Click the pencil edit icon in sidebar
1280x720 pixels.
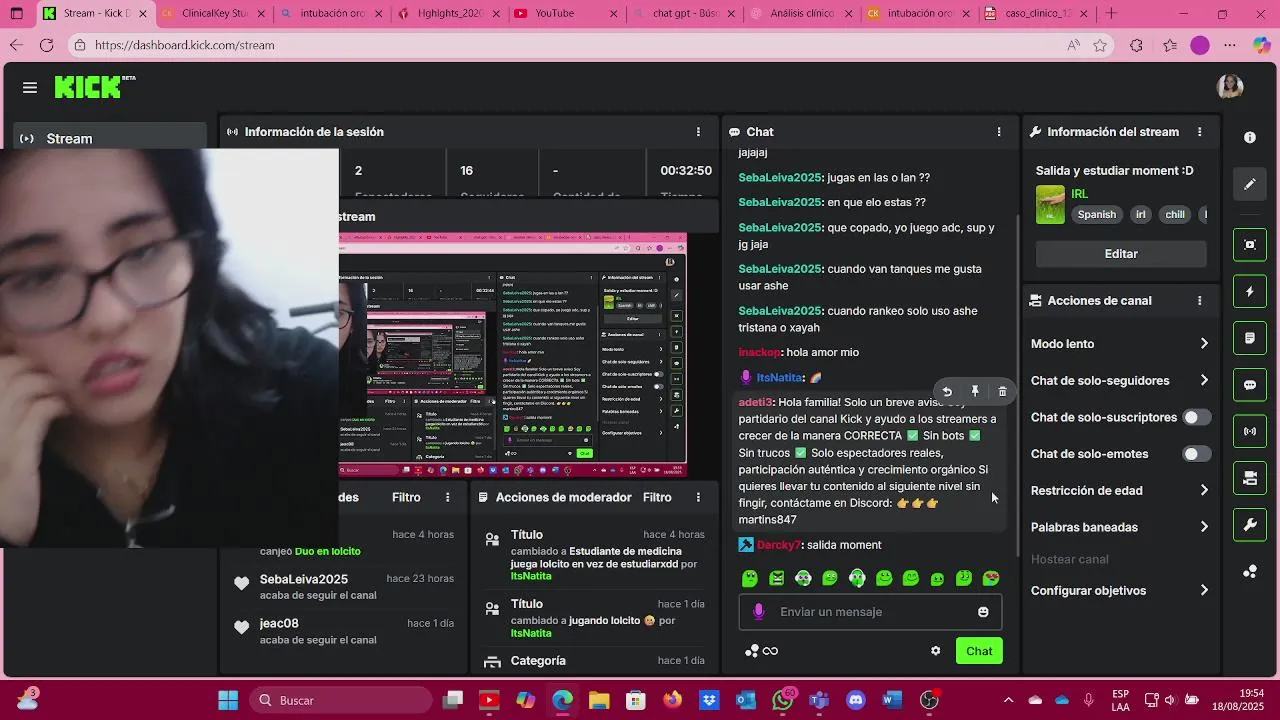coord(1250,184)
